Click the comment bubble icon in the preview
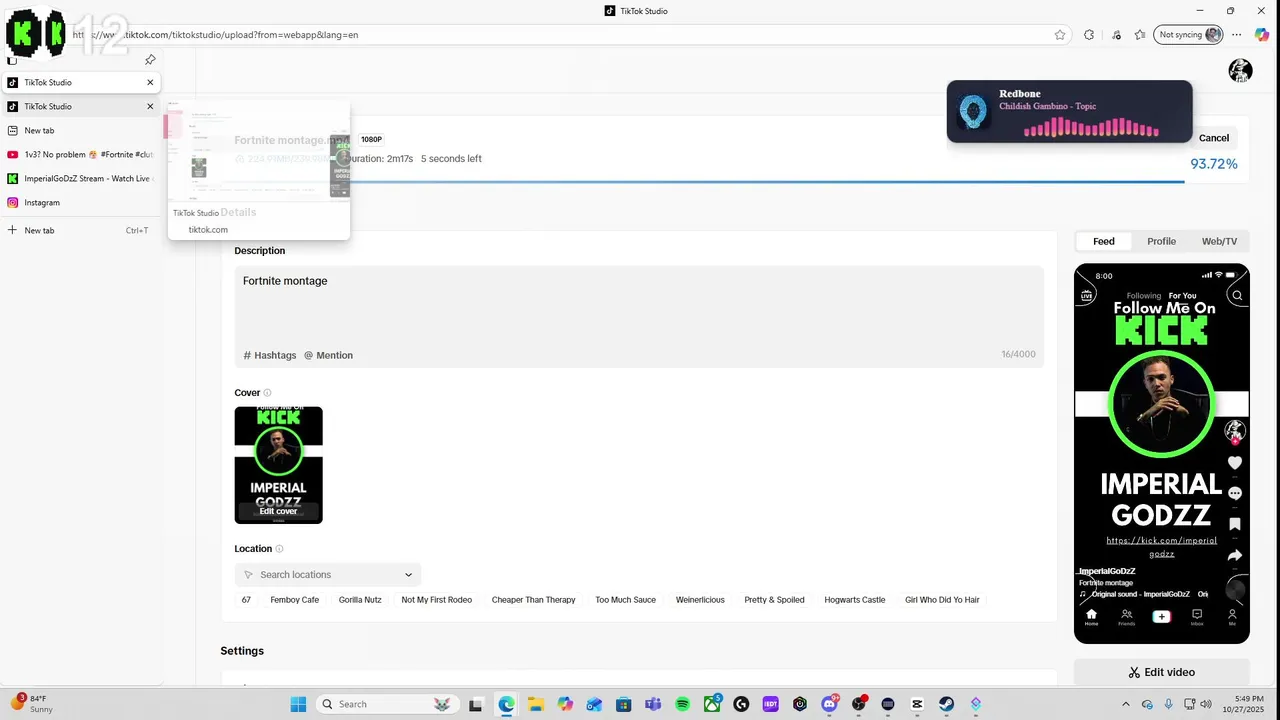1280x720 pixels. (1235, 493)
